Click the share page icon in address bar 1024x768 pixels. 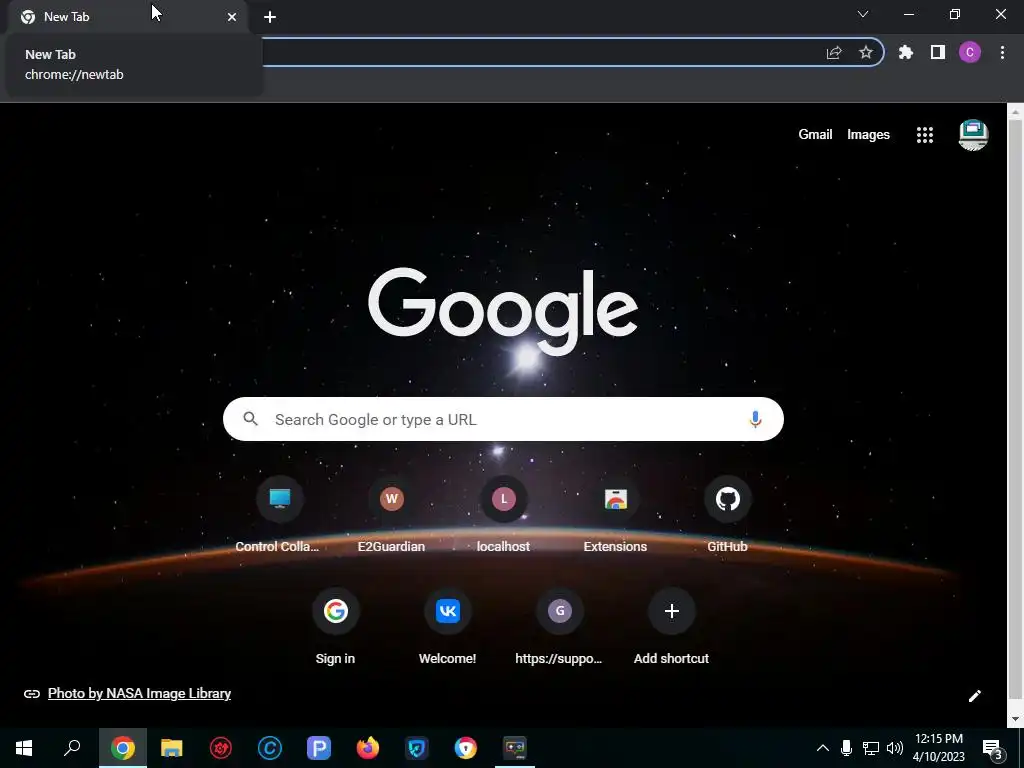click(834, 52)
